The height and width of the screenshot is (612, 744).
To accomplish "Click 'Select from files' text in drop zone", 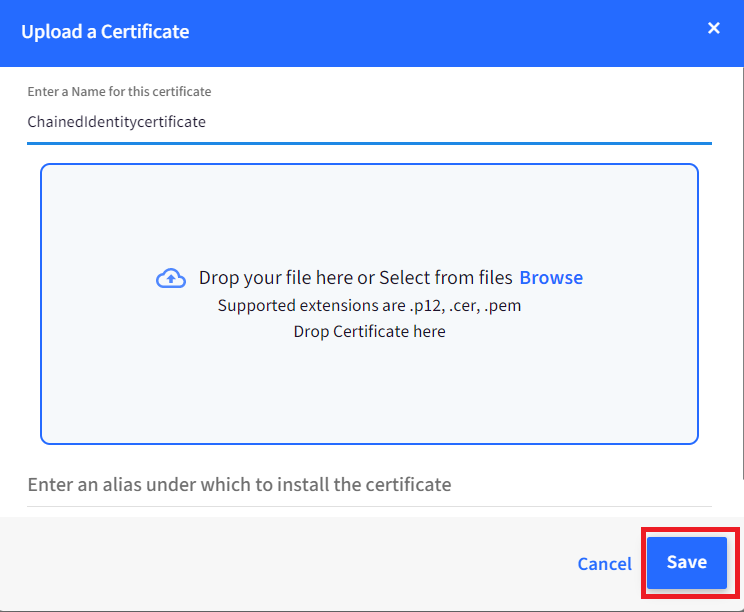I will point(446,278).
